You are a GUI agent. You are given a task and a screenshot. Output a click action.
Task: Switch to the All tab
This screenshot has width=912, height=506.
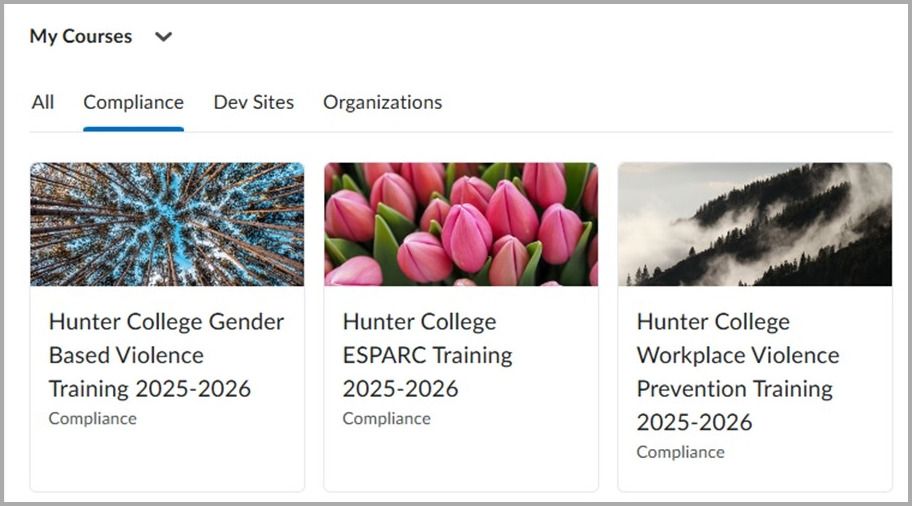[43, 102]
